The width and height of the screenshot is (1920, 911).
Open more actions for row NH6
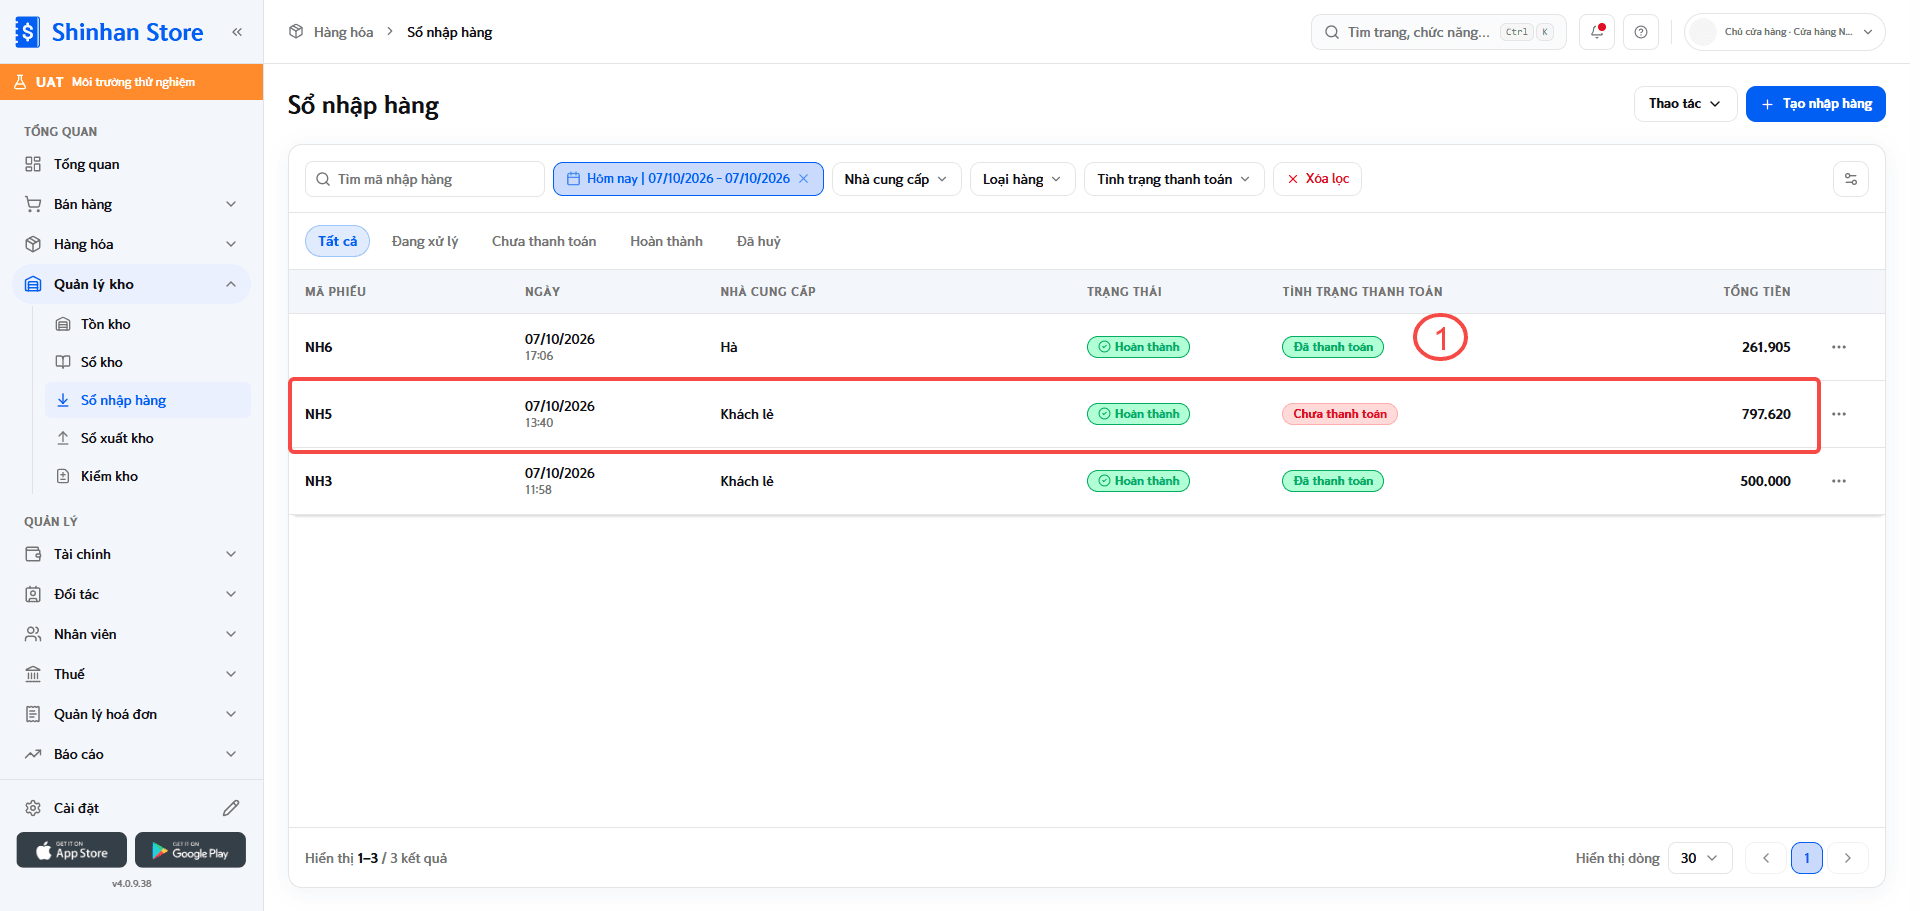click(1839, 347)
